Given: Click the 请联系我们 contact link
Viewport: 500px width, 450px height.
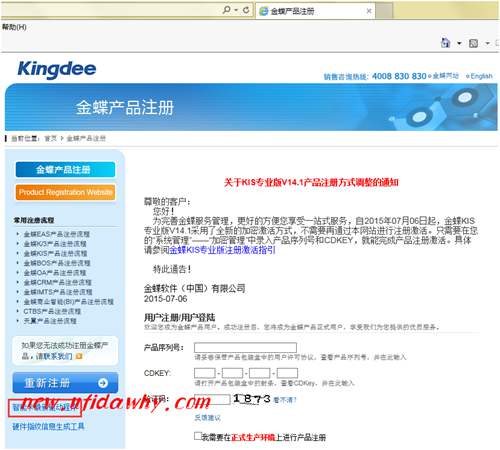Looking at the screenshot, I should point(54,356).
